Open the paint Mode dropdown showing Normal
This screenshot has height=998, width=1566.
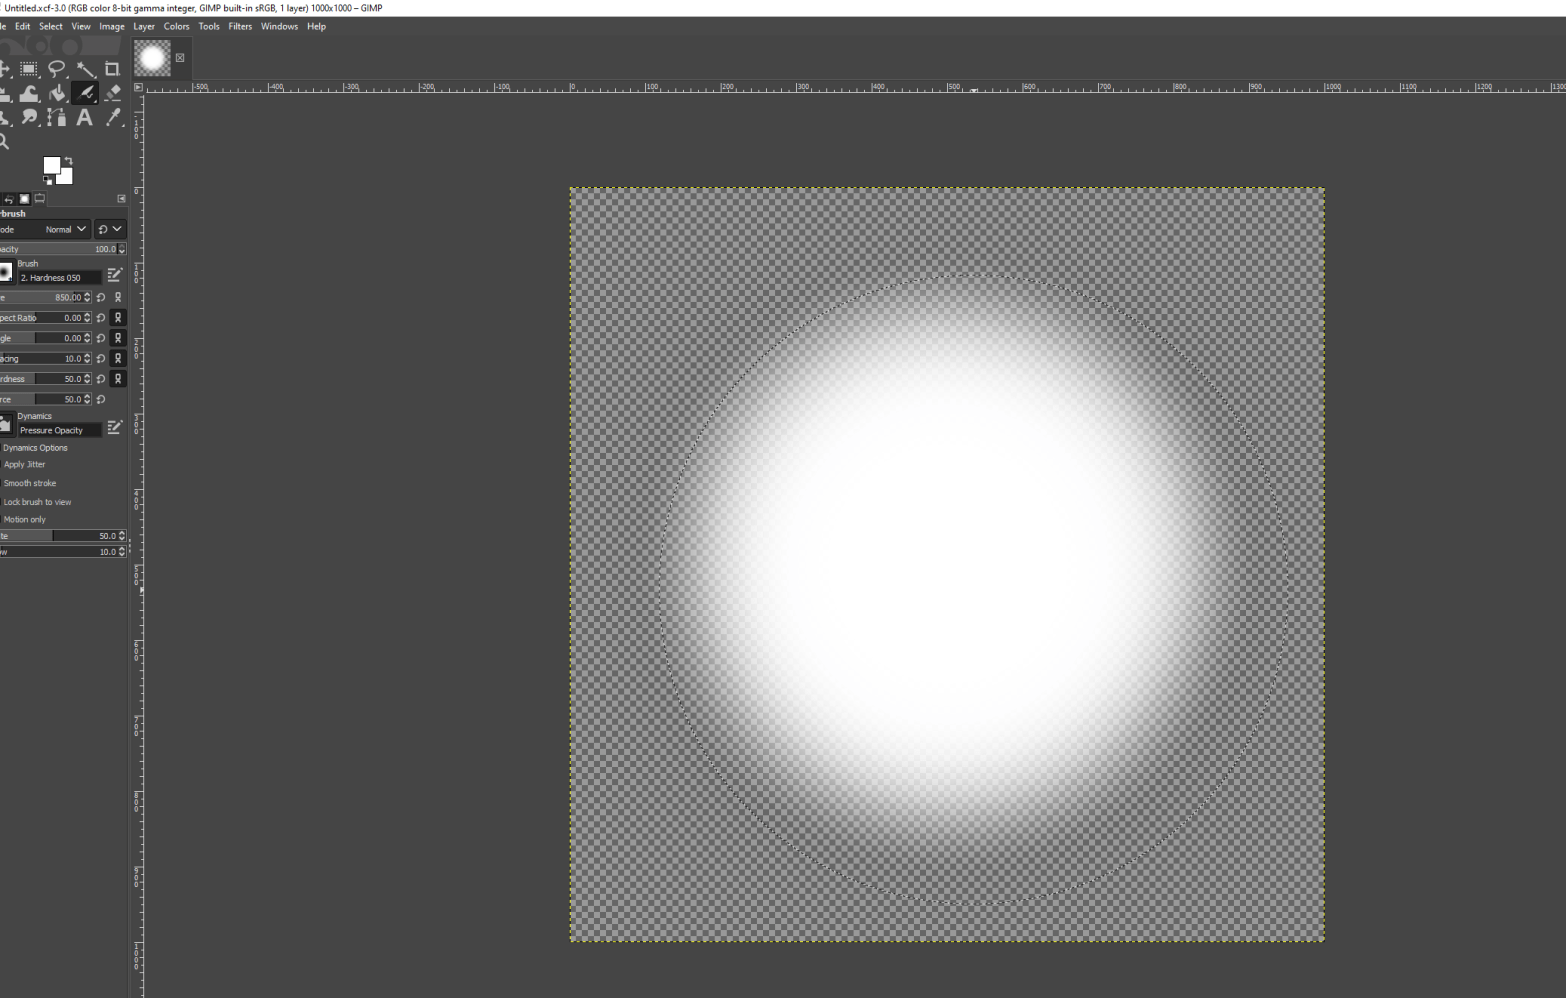pos(65,229)
